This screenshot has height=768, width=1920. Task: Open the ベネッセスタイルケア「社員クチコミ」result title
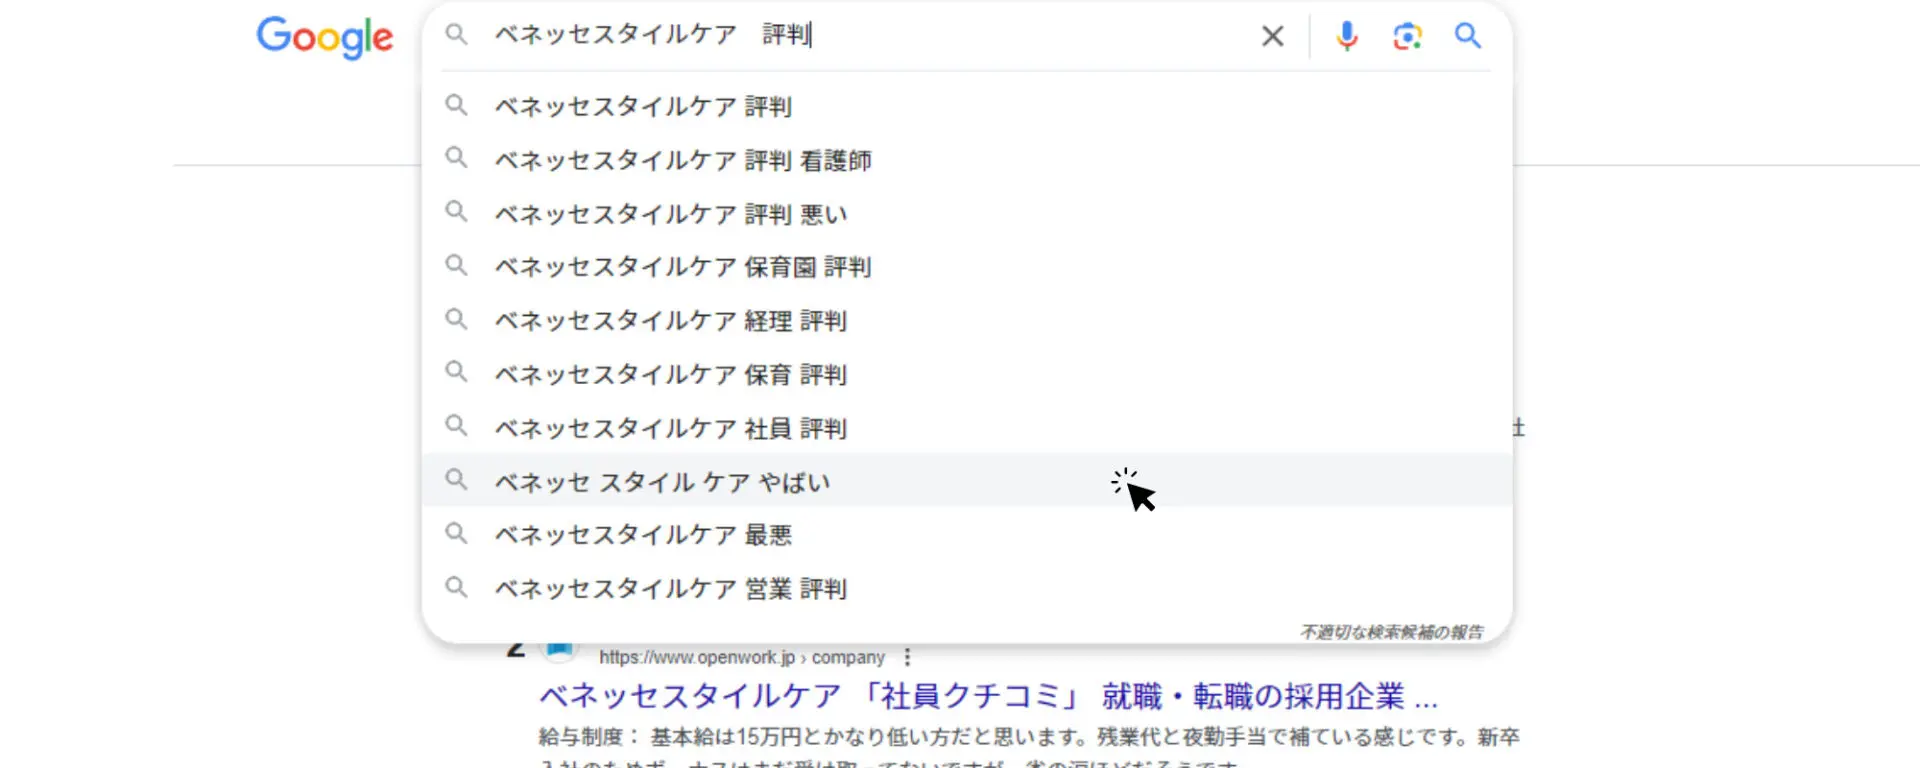point(988,696)
